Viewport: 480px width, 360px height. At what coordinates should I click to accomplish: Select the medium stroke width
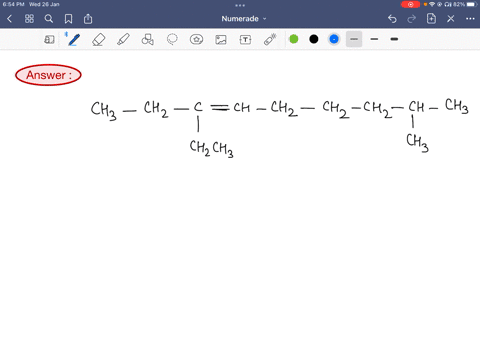[374, 39]
